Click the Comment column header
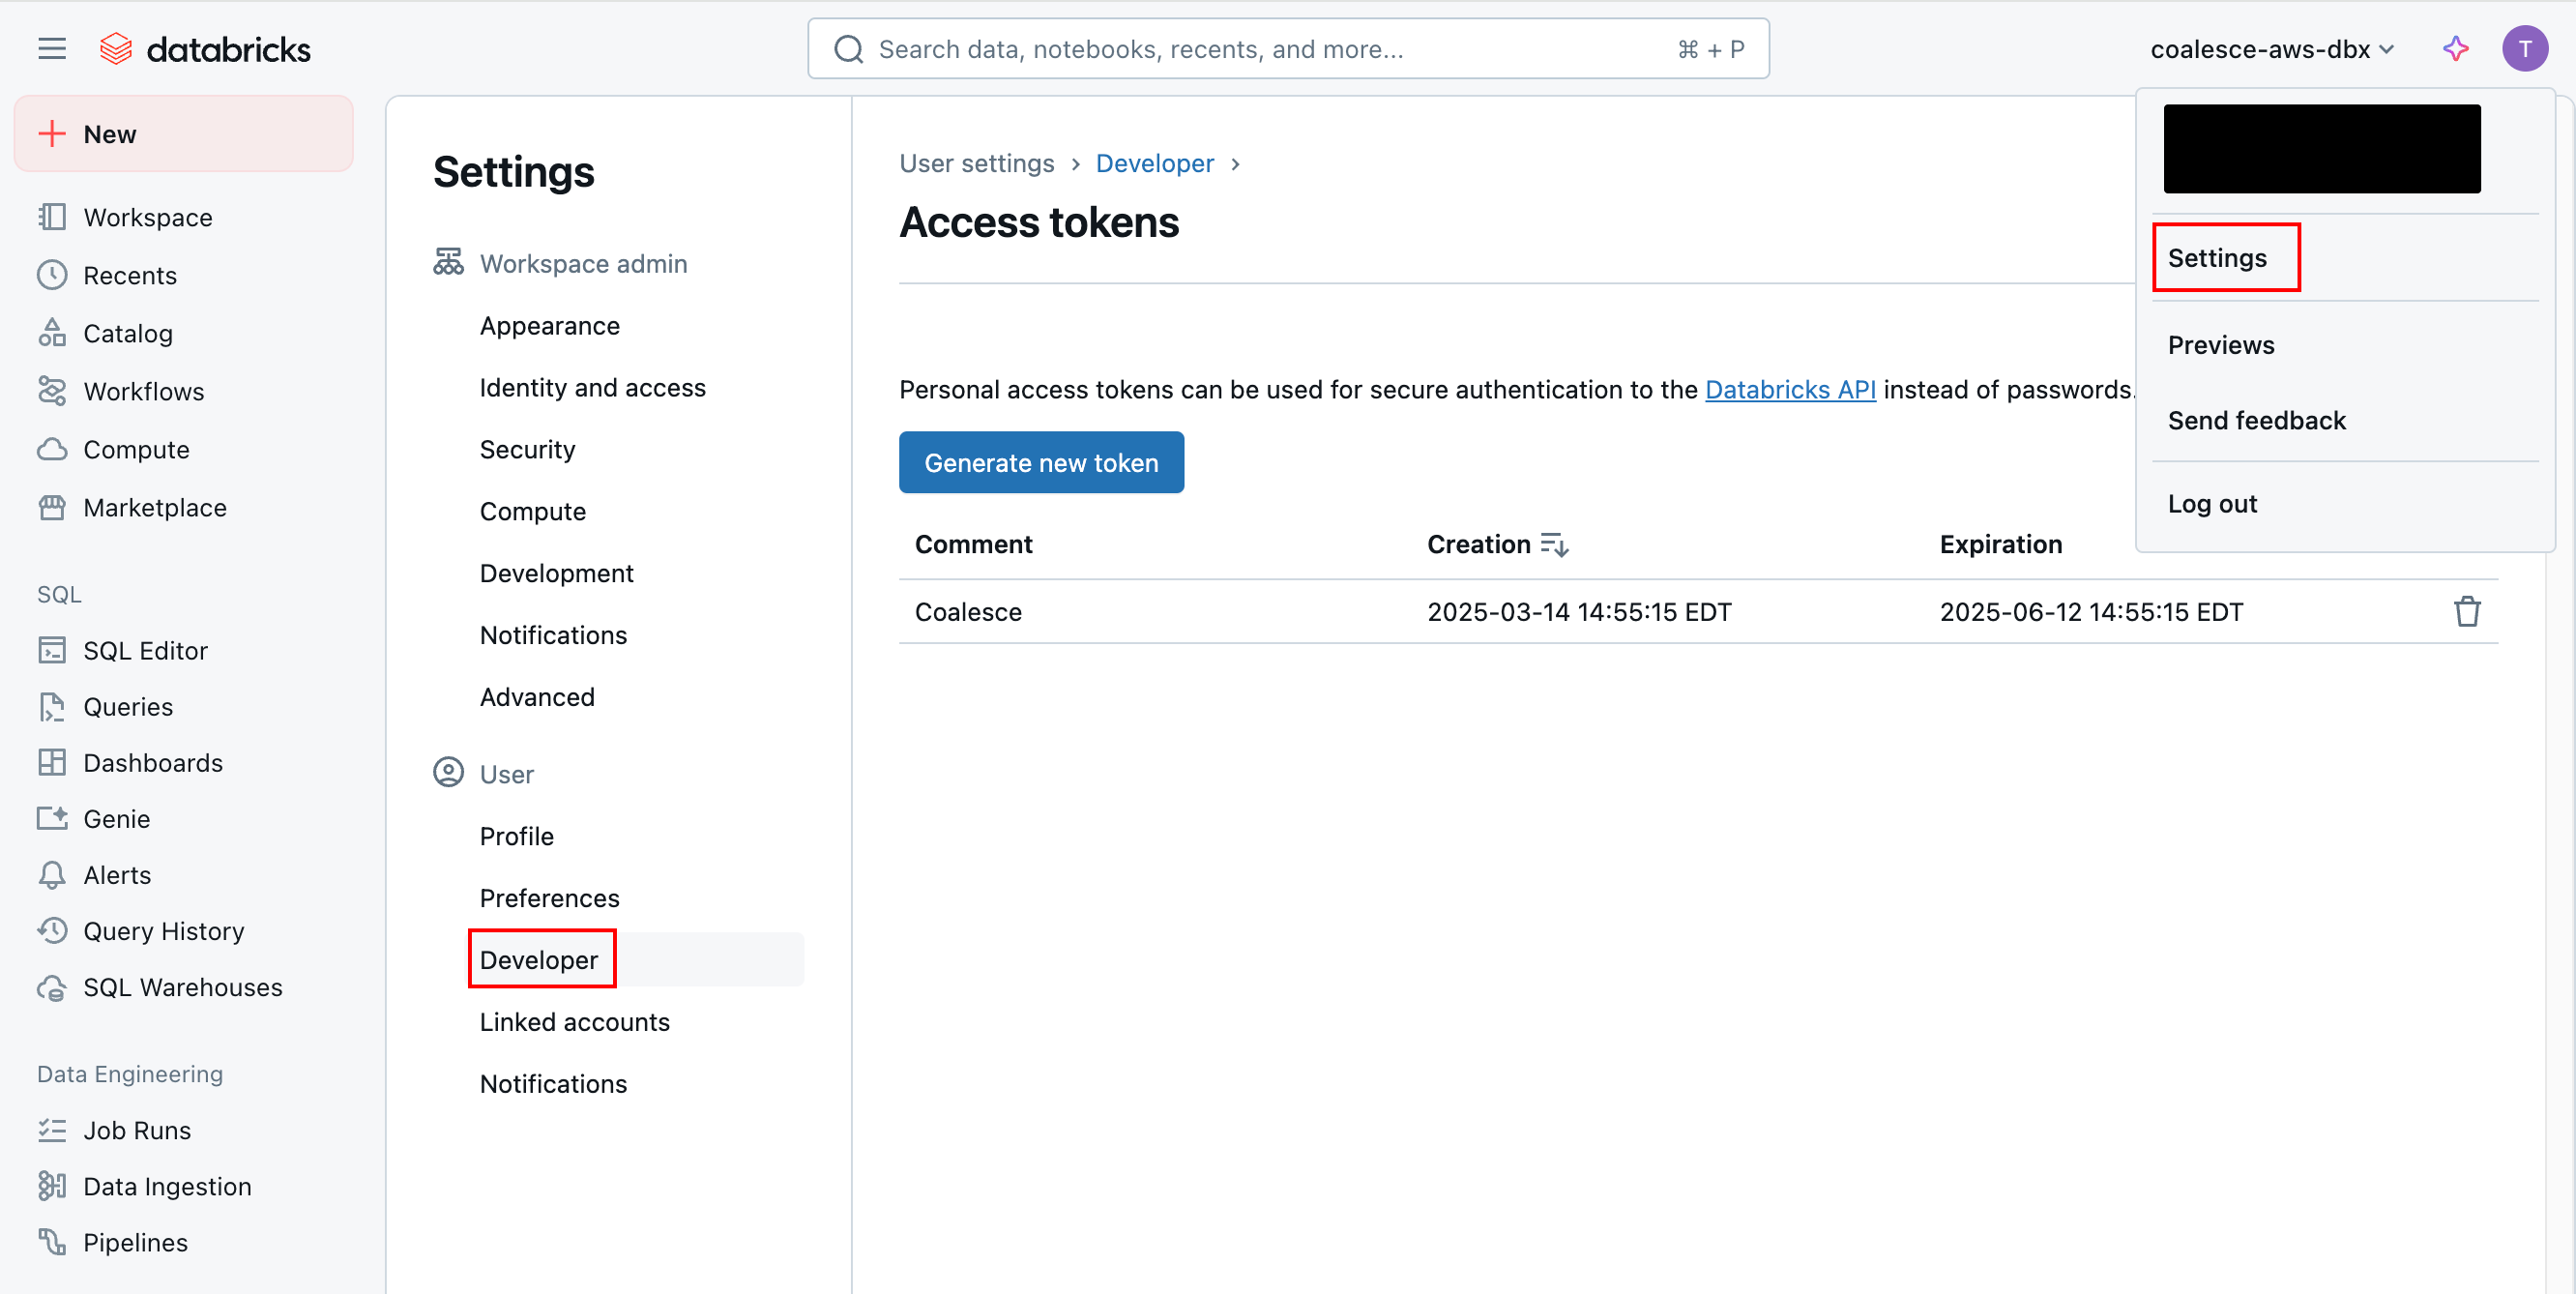 [973, 544]
